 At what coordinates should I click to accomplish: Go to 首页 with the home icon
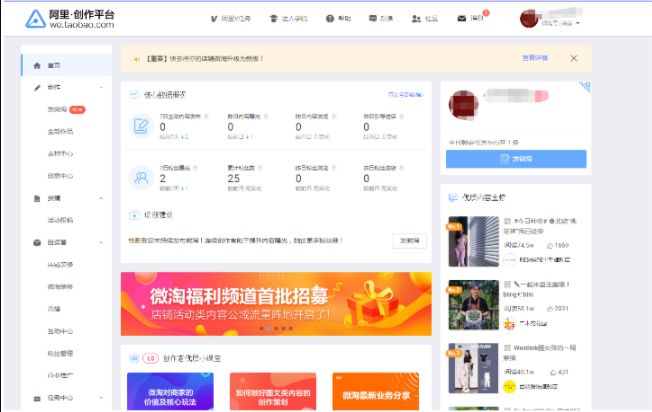[67, 65]
